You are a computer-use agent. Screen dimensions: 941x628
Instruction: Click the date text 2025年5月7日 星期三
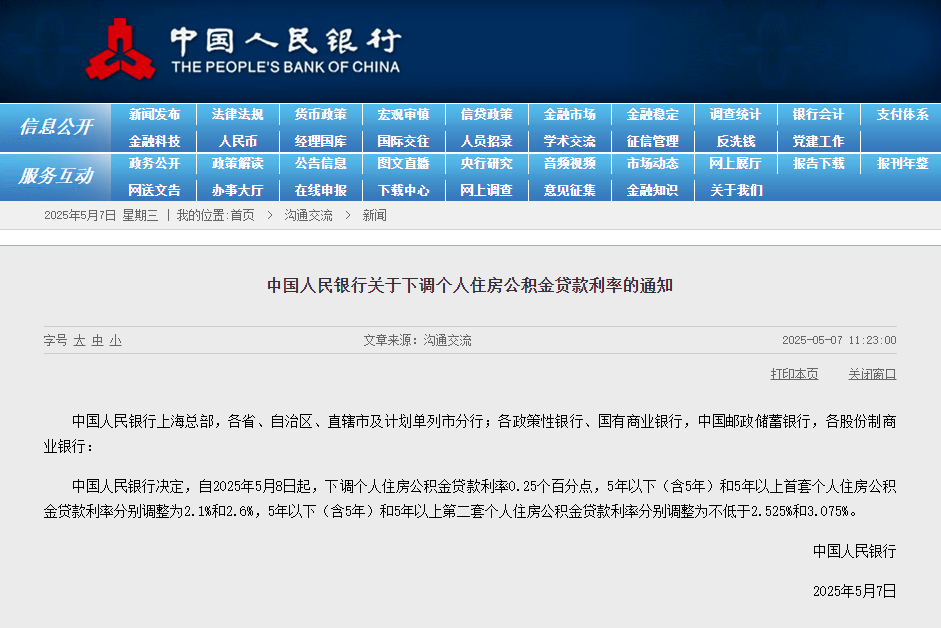(x=101, y=216)
